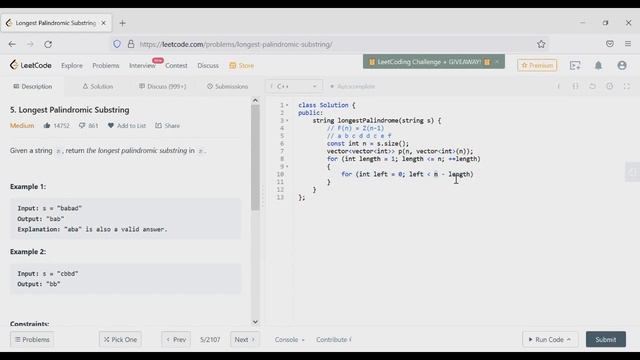This screenshot has height=360, width=640.
Task: Open Interview in the navigation bar
Action: [142, 65]
